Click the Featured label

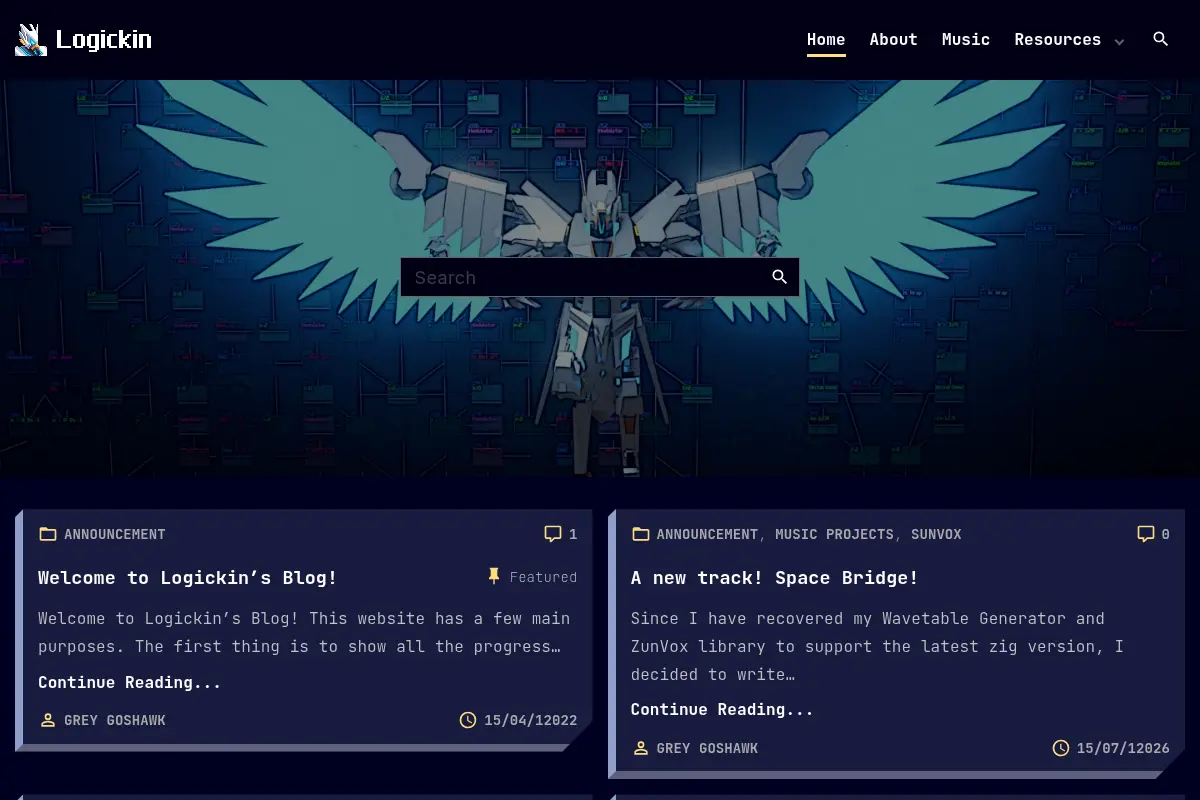[543, 577]
